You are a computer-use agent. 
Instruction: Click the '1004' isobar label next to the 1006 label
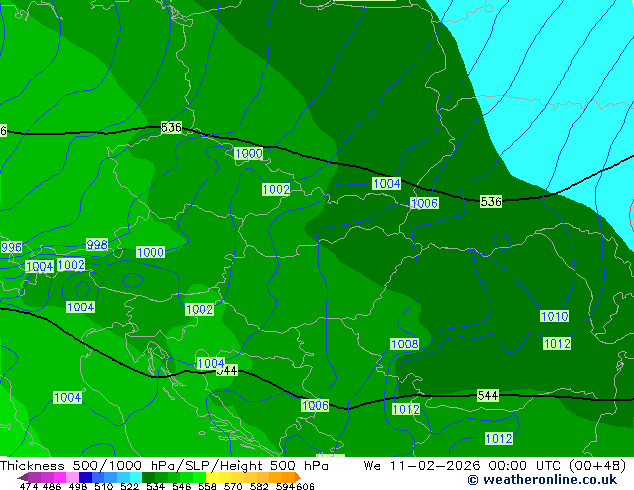point(387,184)
